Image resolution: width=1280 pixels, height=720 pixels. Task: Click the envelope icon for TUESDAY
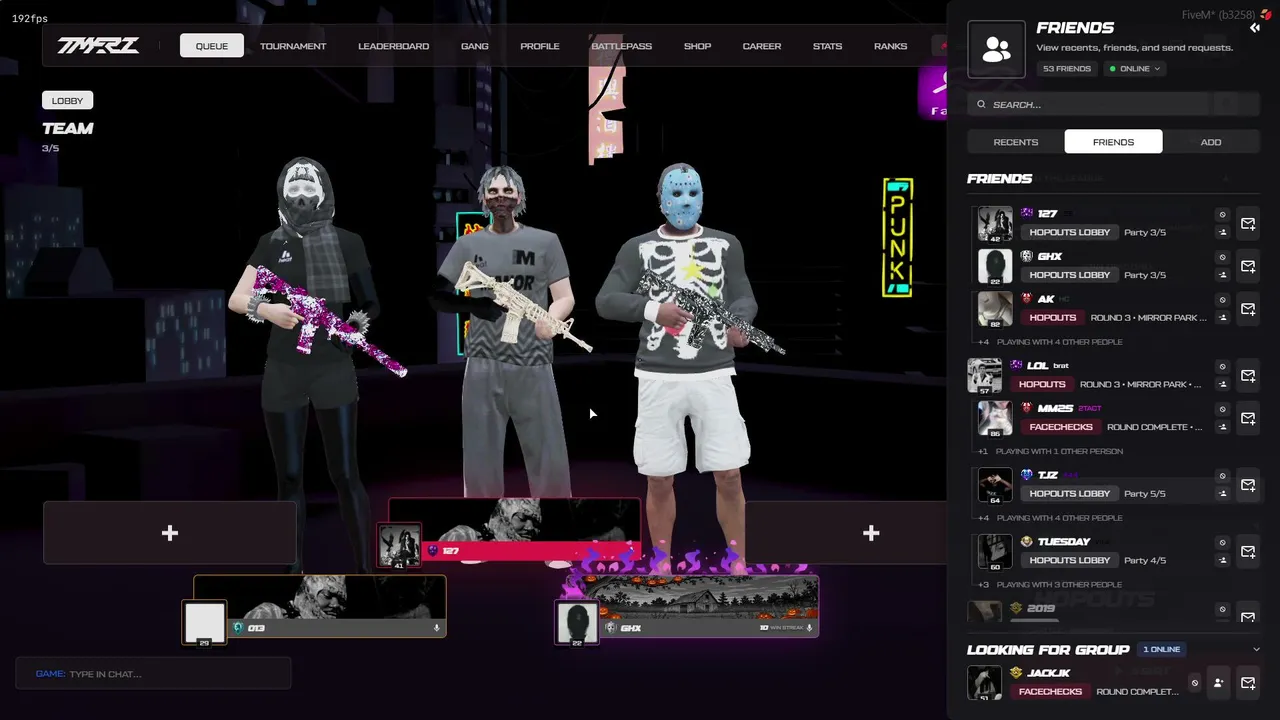[1248, 551]
